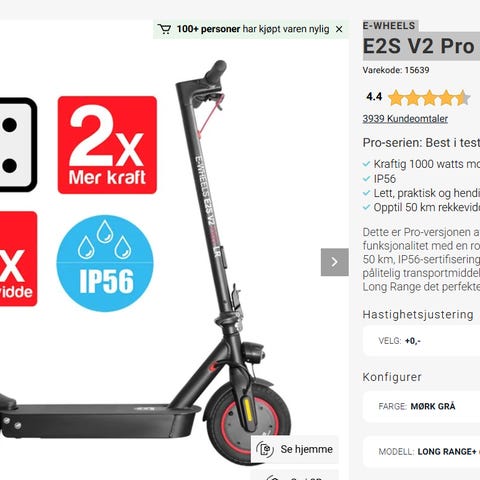Image resolution: width=480 pixels, height=480 pixels.
Task: Dismiss the recent purchases notification
Action: [339, 29]
